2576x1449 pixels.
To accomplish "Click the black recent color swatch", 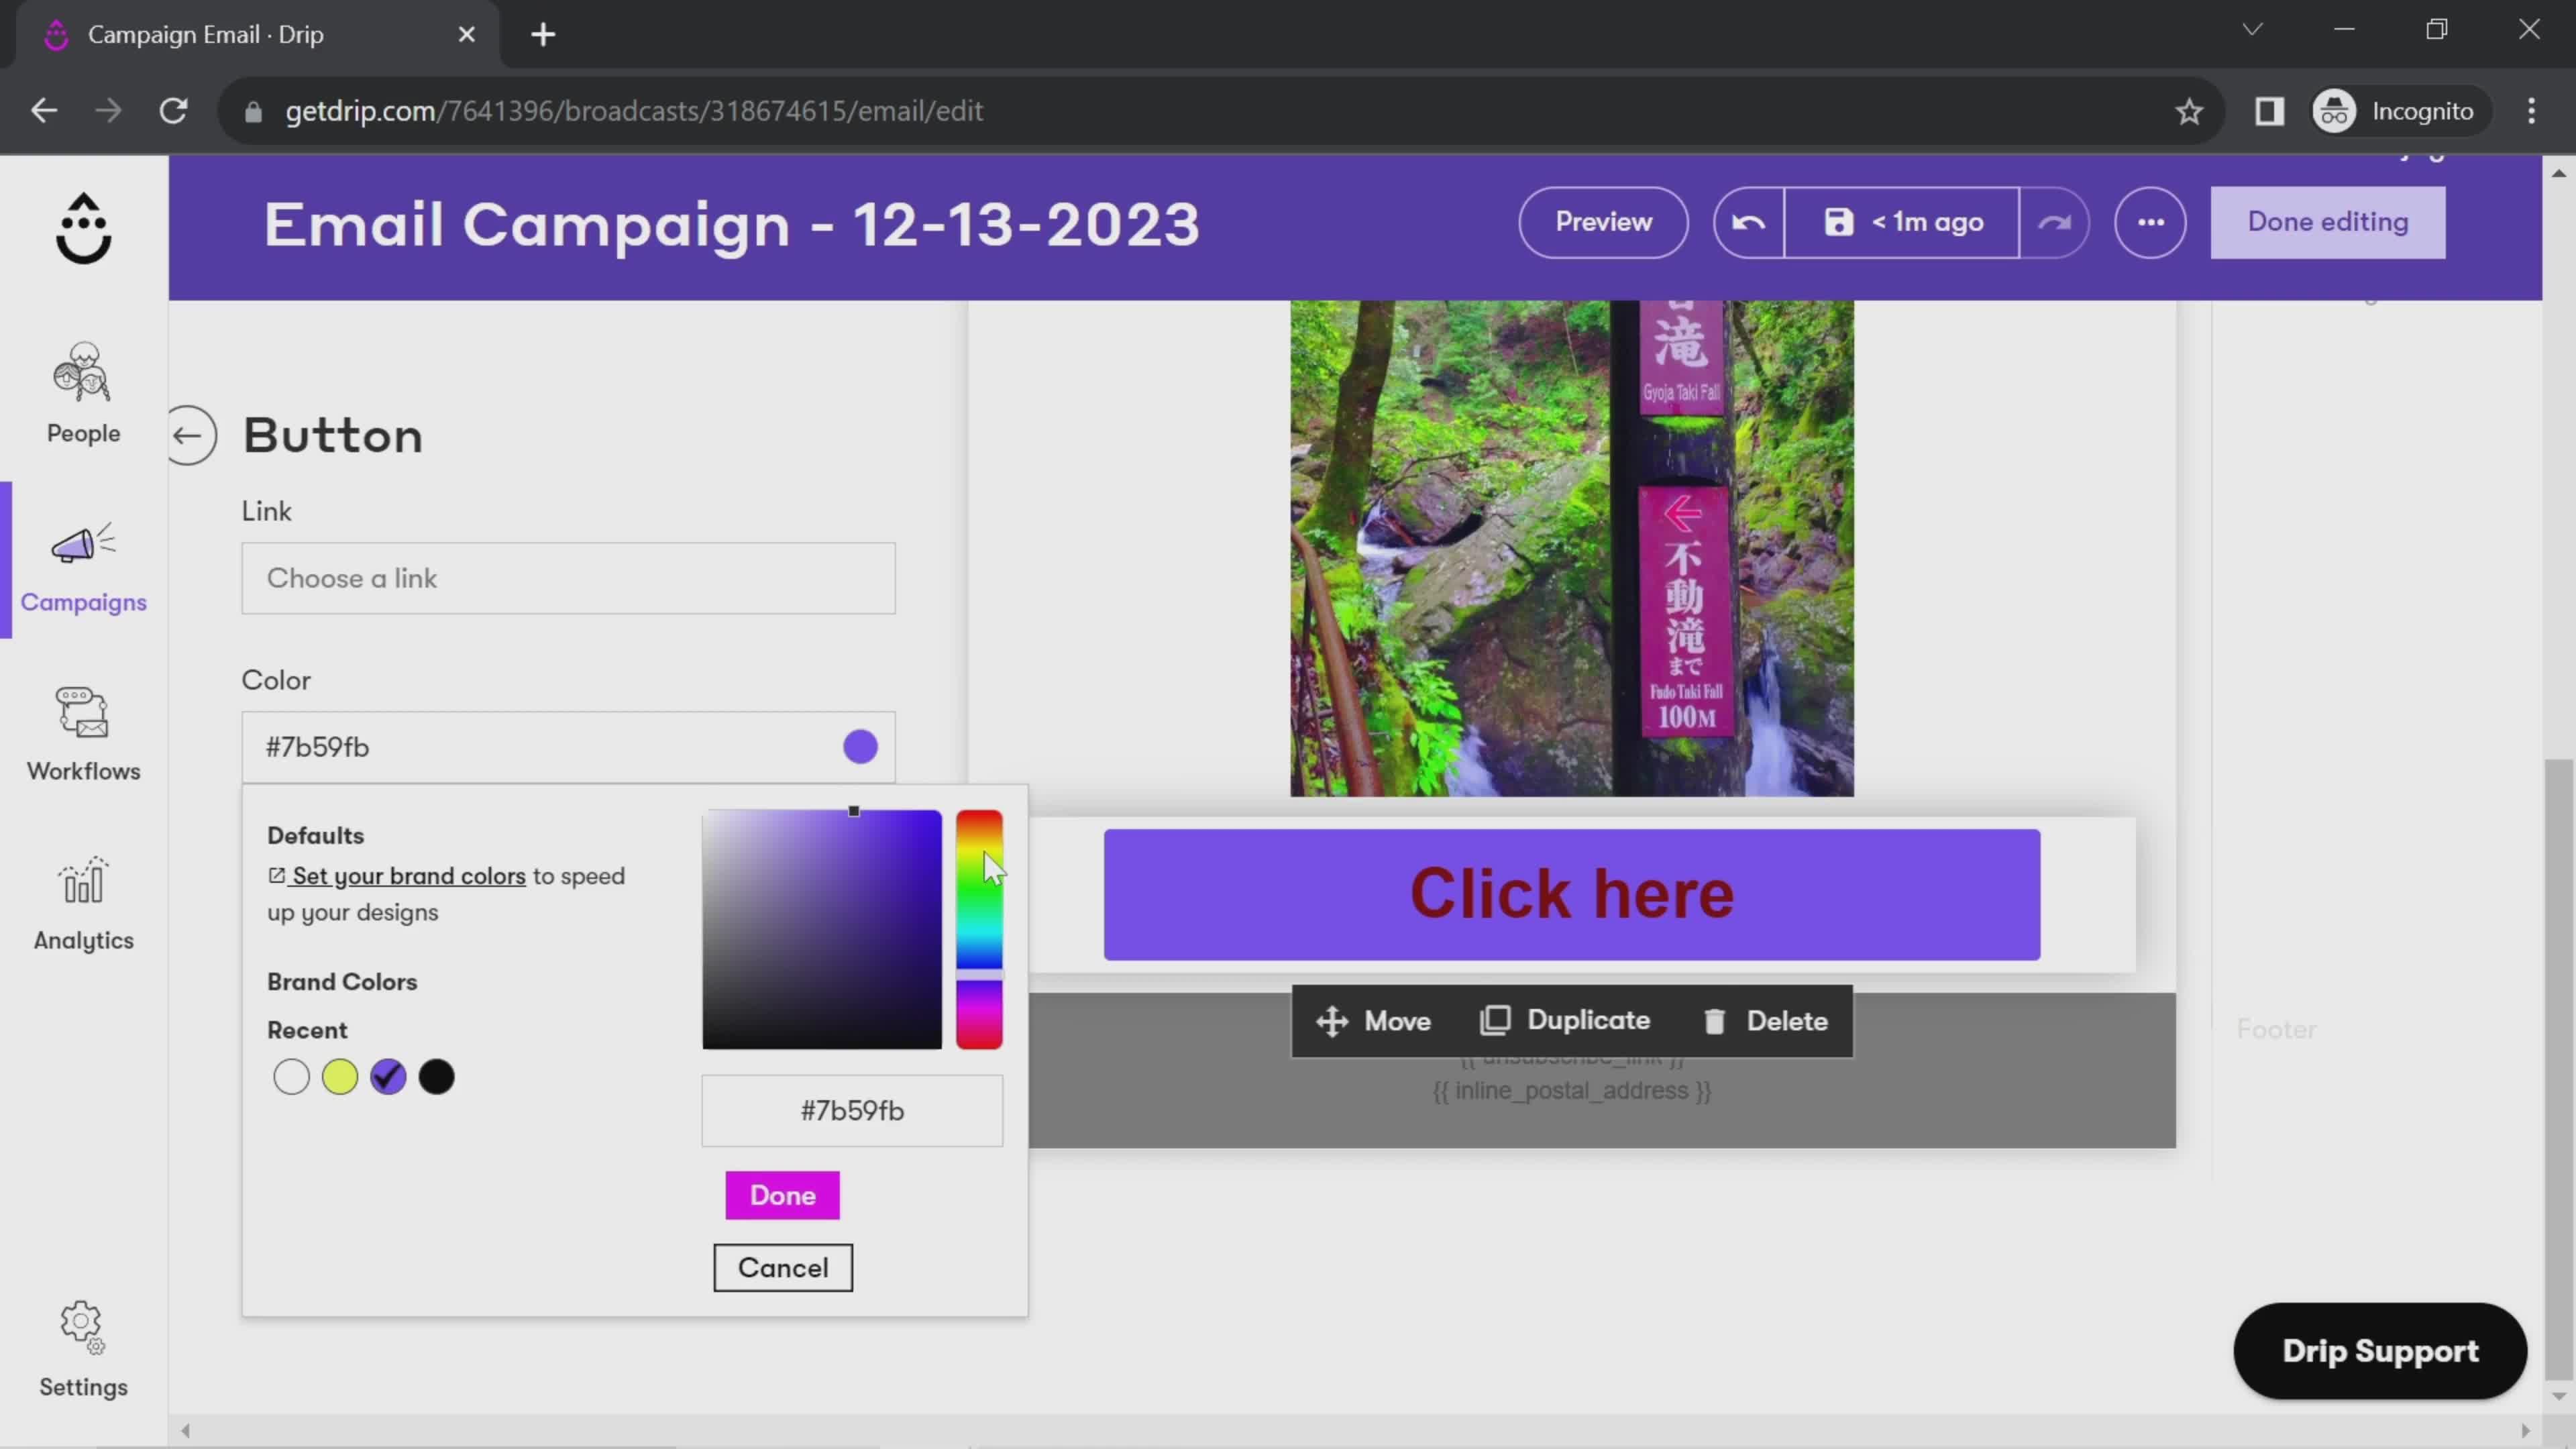I will pyautogui.click(x=437, y=1076).
